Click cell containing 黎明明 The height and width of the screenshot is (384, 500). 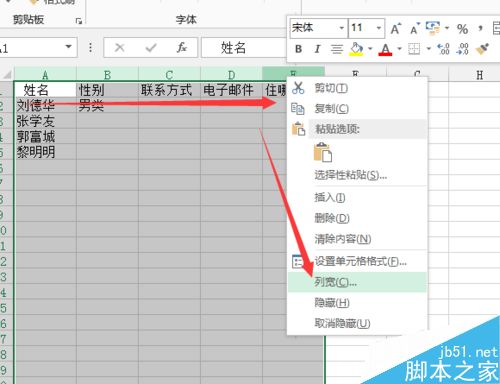[x=45, y=152]
